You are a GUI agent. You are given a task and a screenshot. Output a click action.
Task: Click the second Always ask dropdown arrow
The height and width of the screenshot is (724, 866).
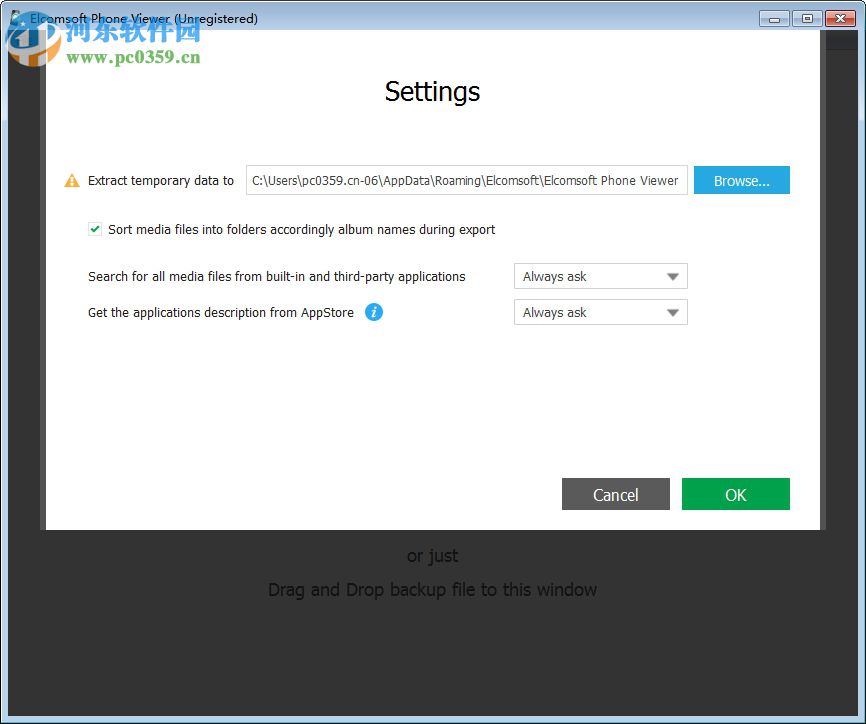tap(674, 312)
